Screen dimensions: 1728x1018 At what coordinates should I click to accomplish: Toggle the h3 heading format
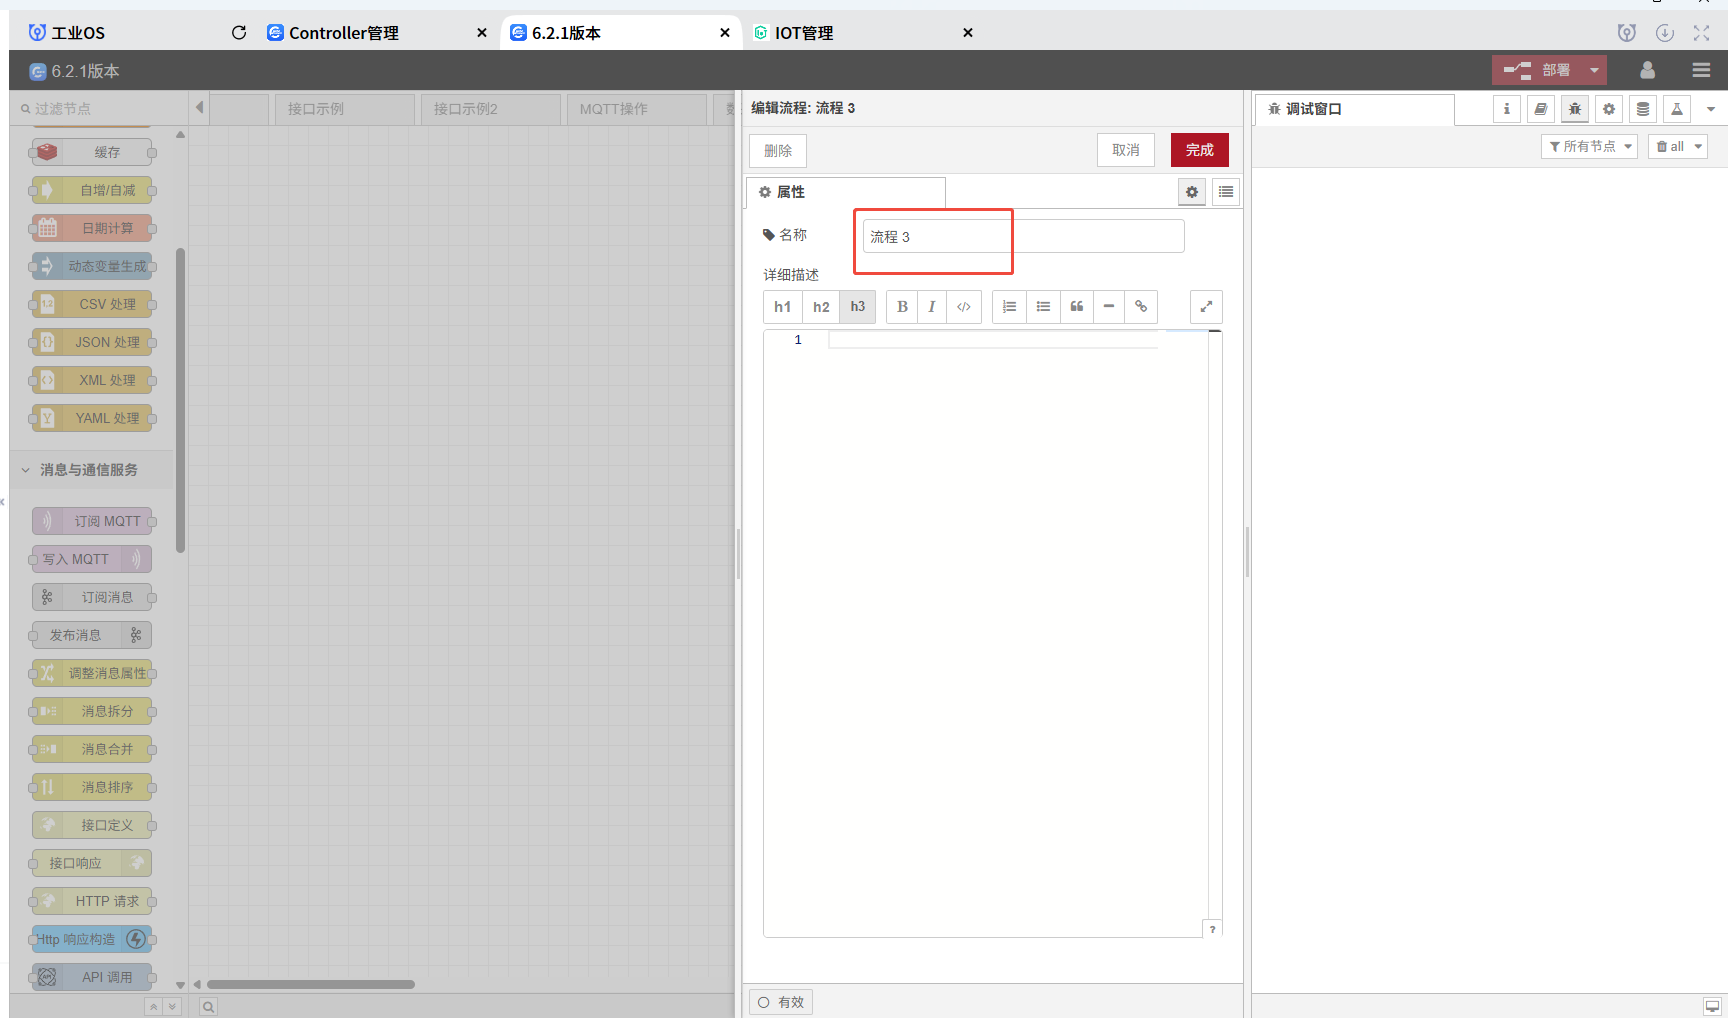pos(857,307)
